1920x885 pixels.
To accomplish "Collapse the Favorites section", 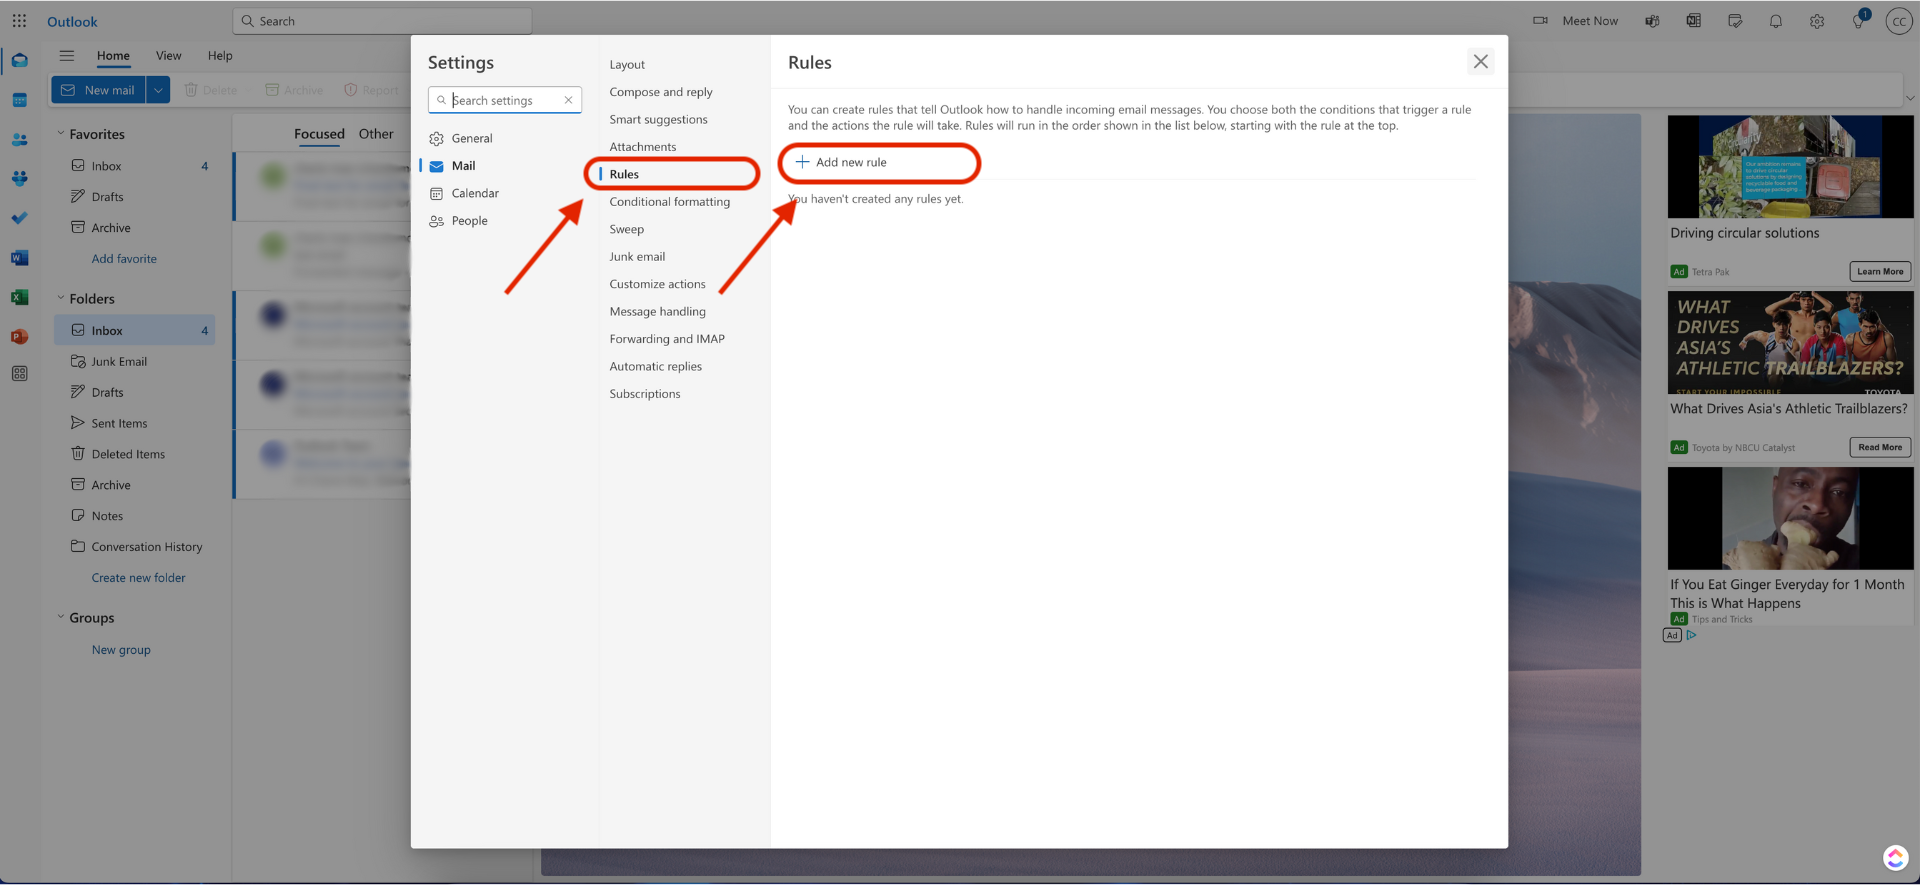I will coord(60,133).
